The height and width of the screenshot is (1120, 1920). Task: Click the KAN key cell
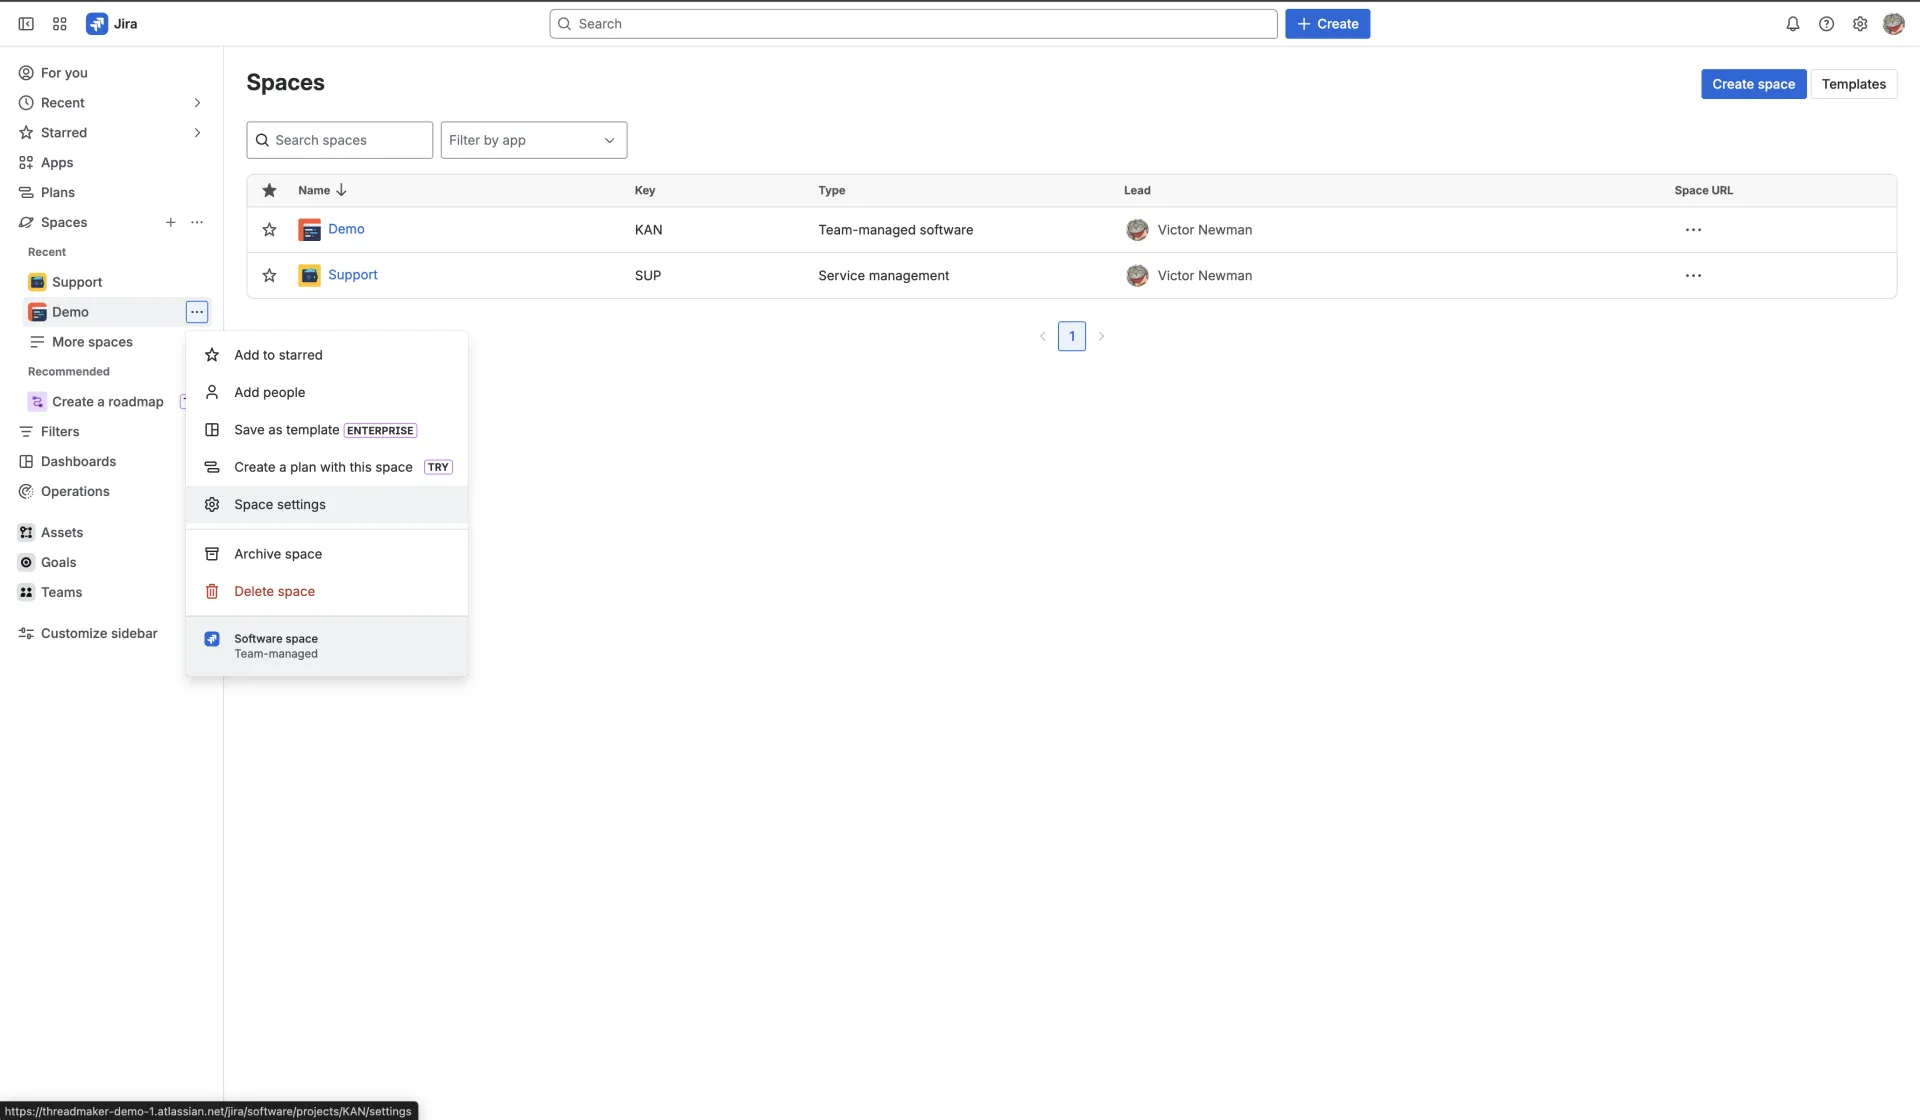pyautogui.click(x=648, y=230)
